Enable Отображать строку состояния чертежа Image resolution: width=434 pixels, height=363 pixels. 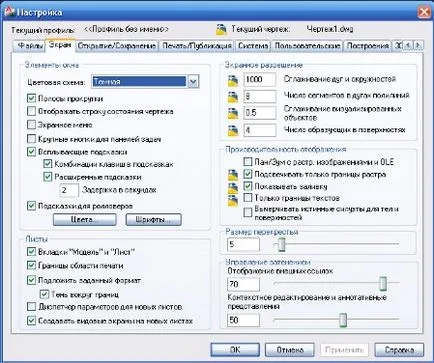(x=31, y=111)
